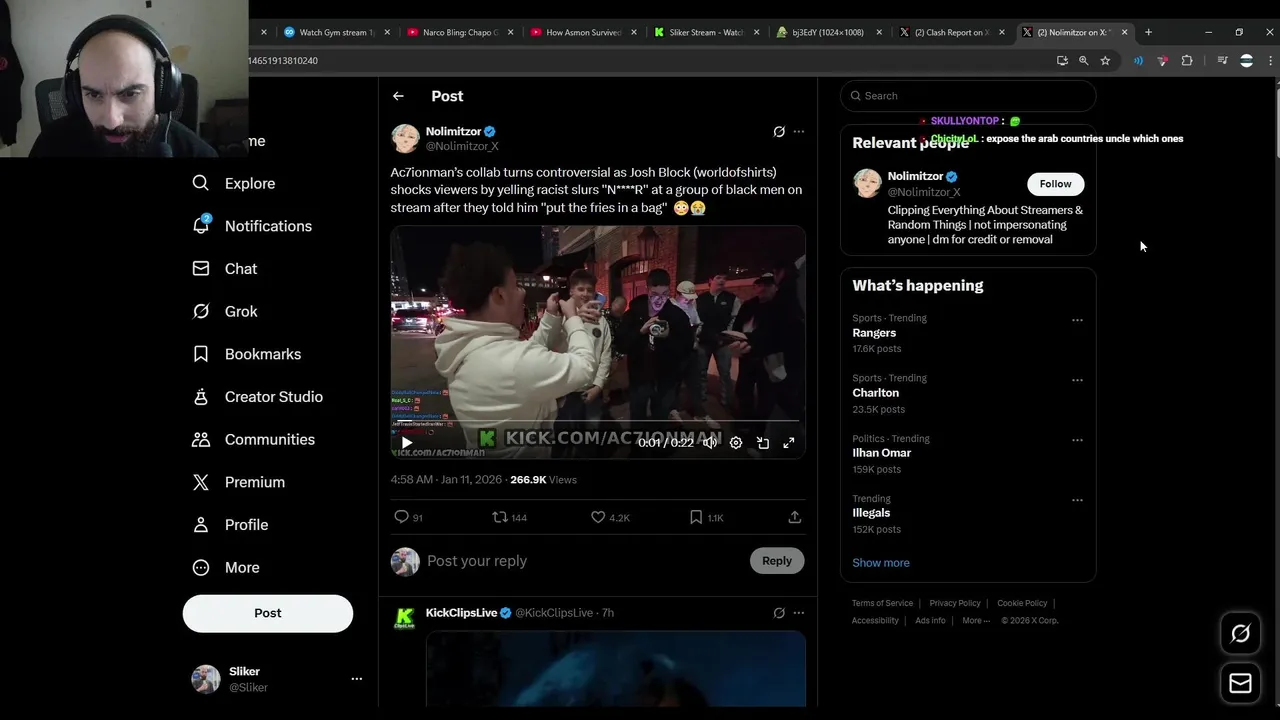
Task: Go back with the Post header arrow
Action: pos(398,96)
